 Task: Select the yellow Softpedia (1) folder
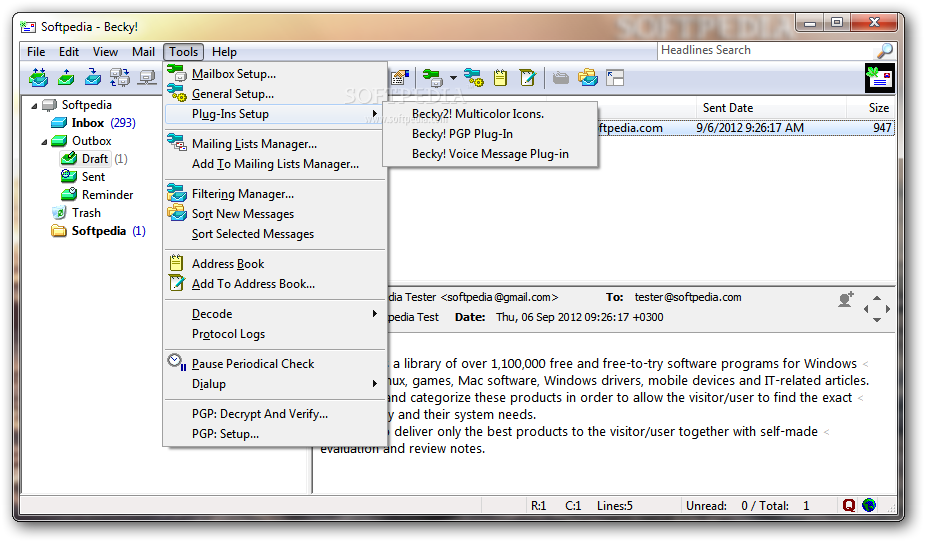pyautogui.click(x=99, y=231)
